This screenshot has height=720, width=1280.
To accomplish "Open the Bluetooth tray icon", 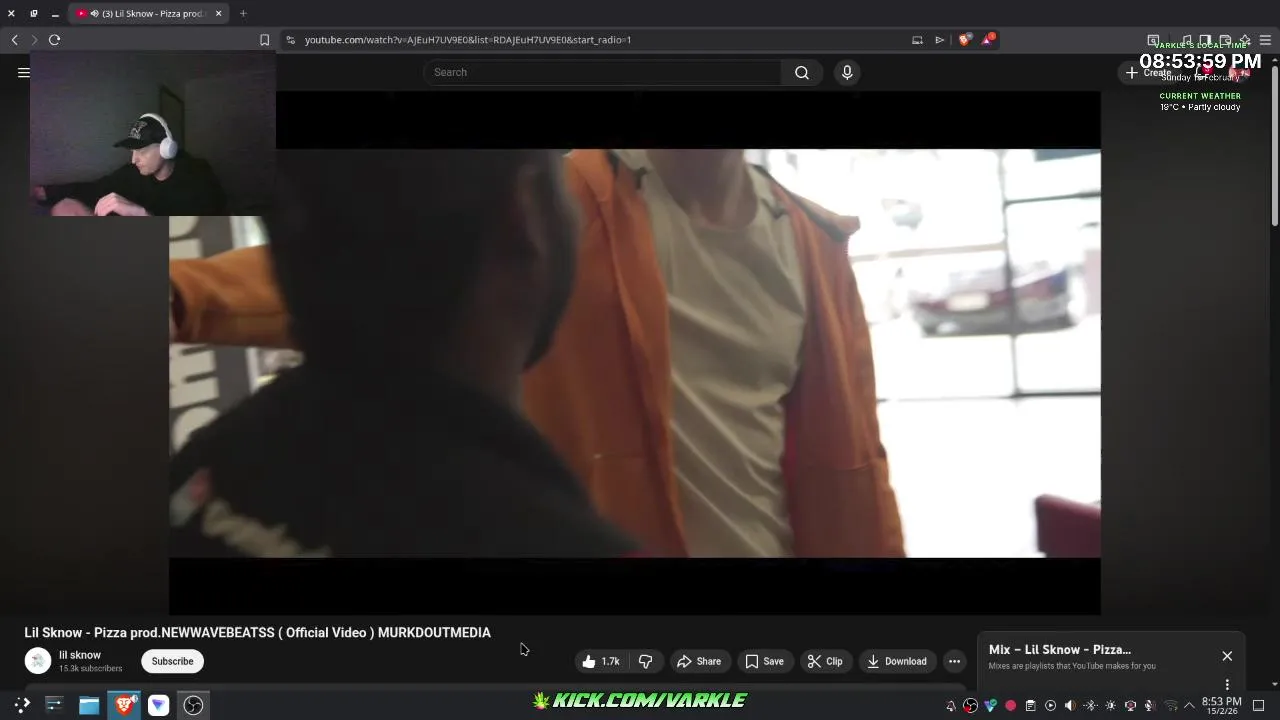I will pyautogui.click(x=1090, y=706).
